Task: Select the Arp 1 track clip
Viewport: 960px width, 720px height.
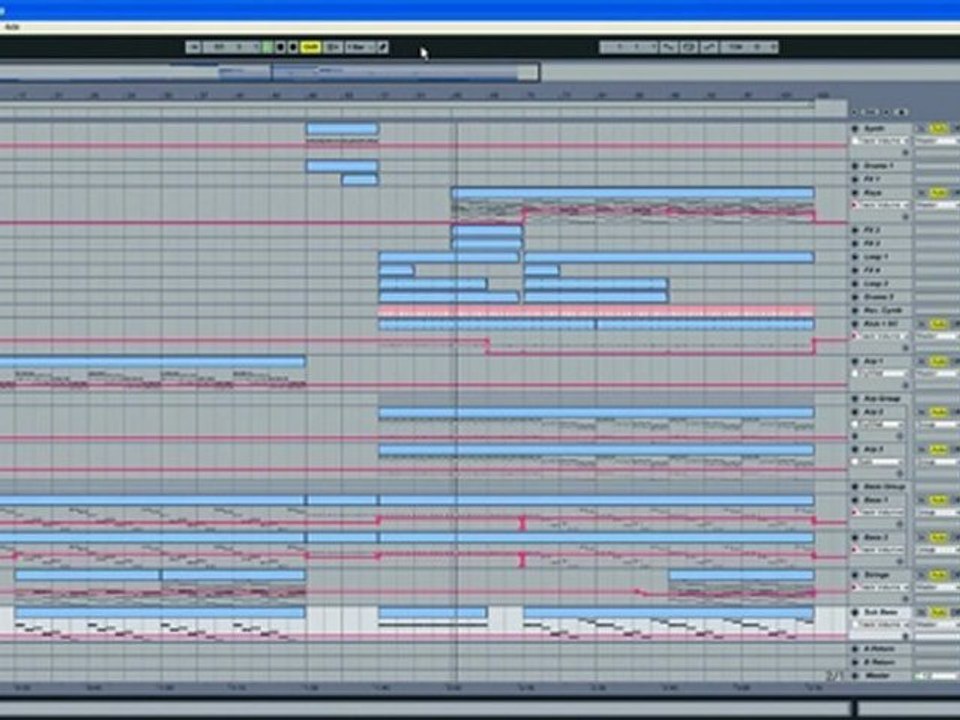Action: coord(152,362)
